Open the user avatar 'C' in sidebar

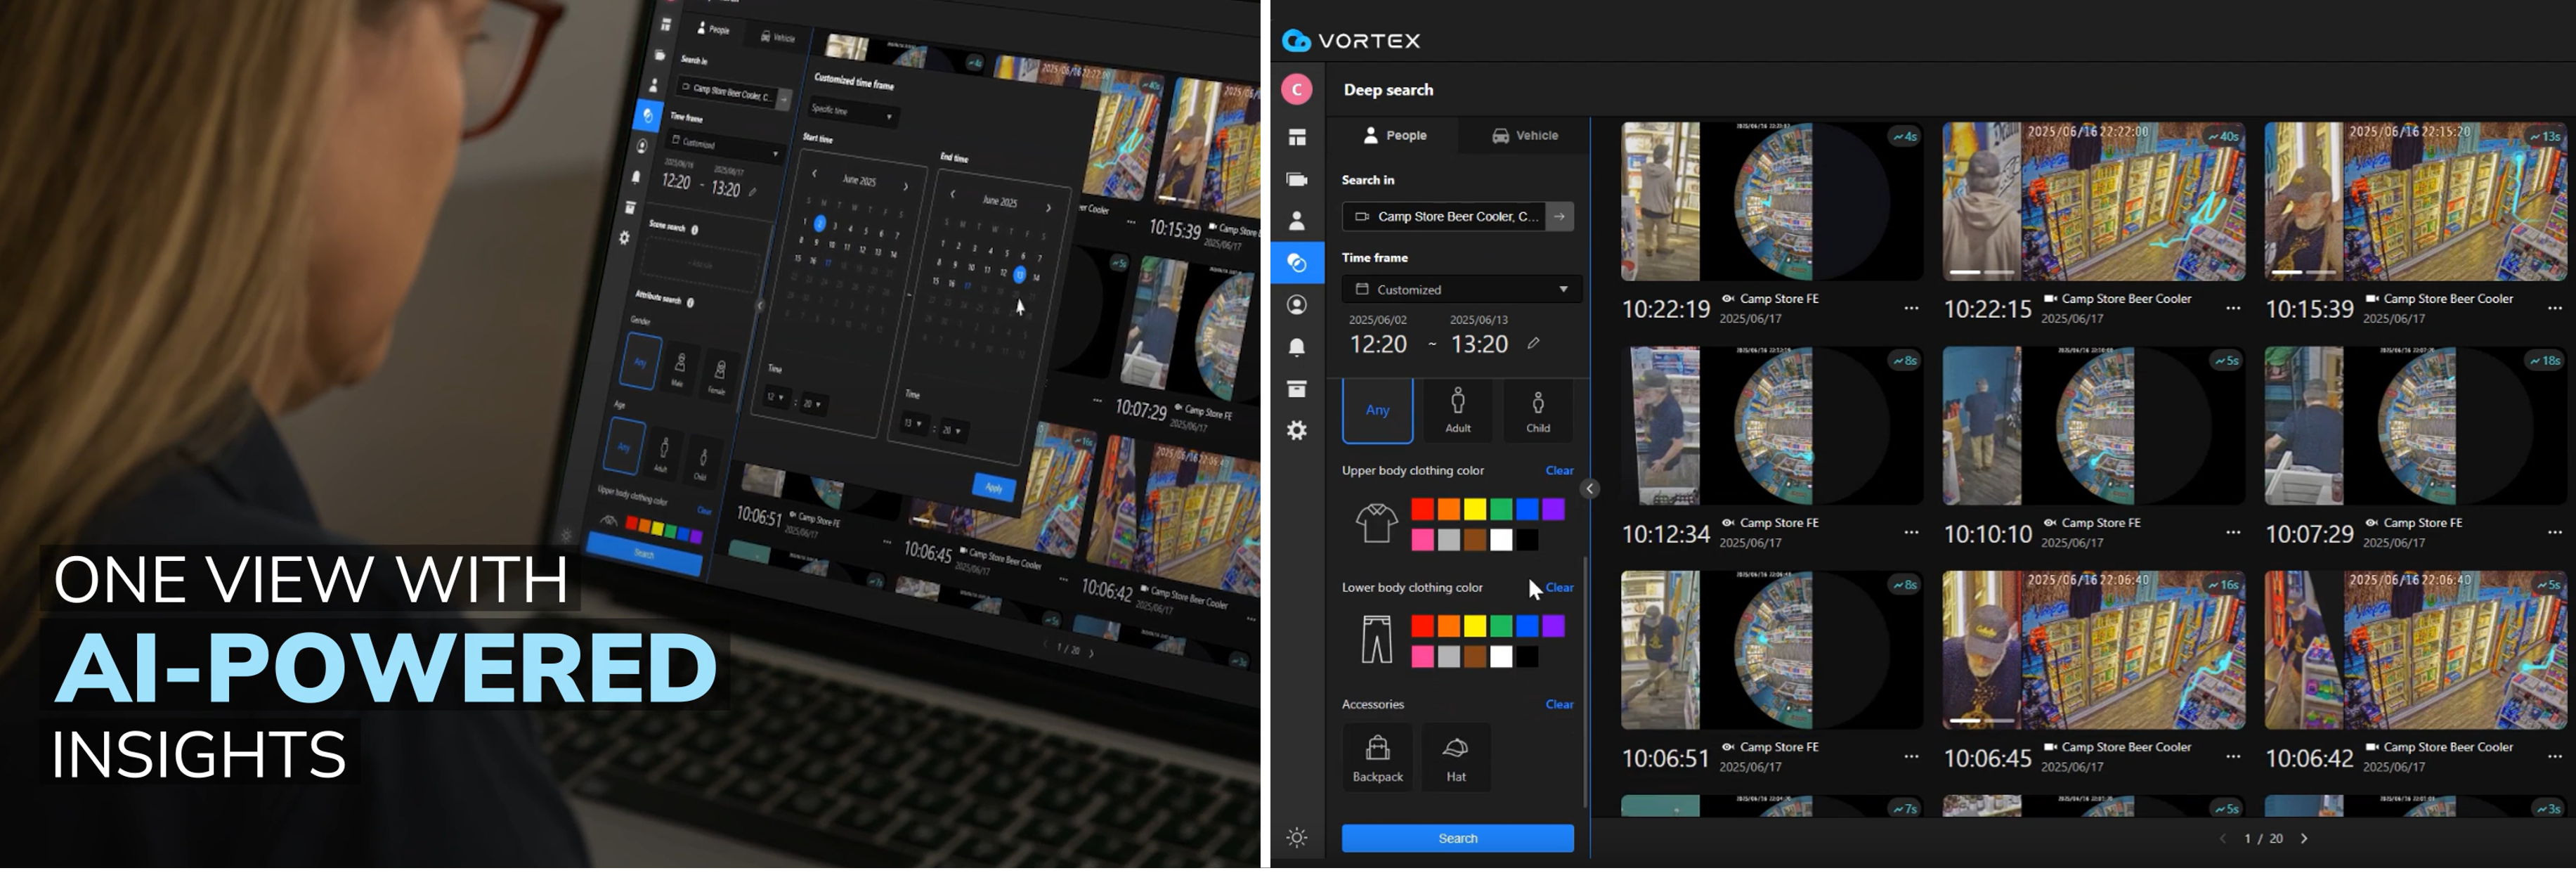coord(1297,90)
